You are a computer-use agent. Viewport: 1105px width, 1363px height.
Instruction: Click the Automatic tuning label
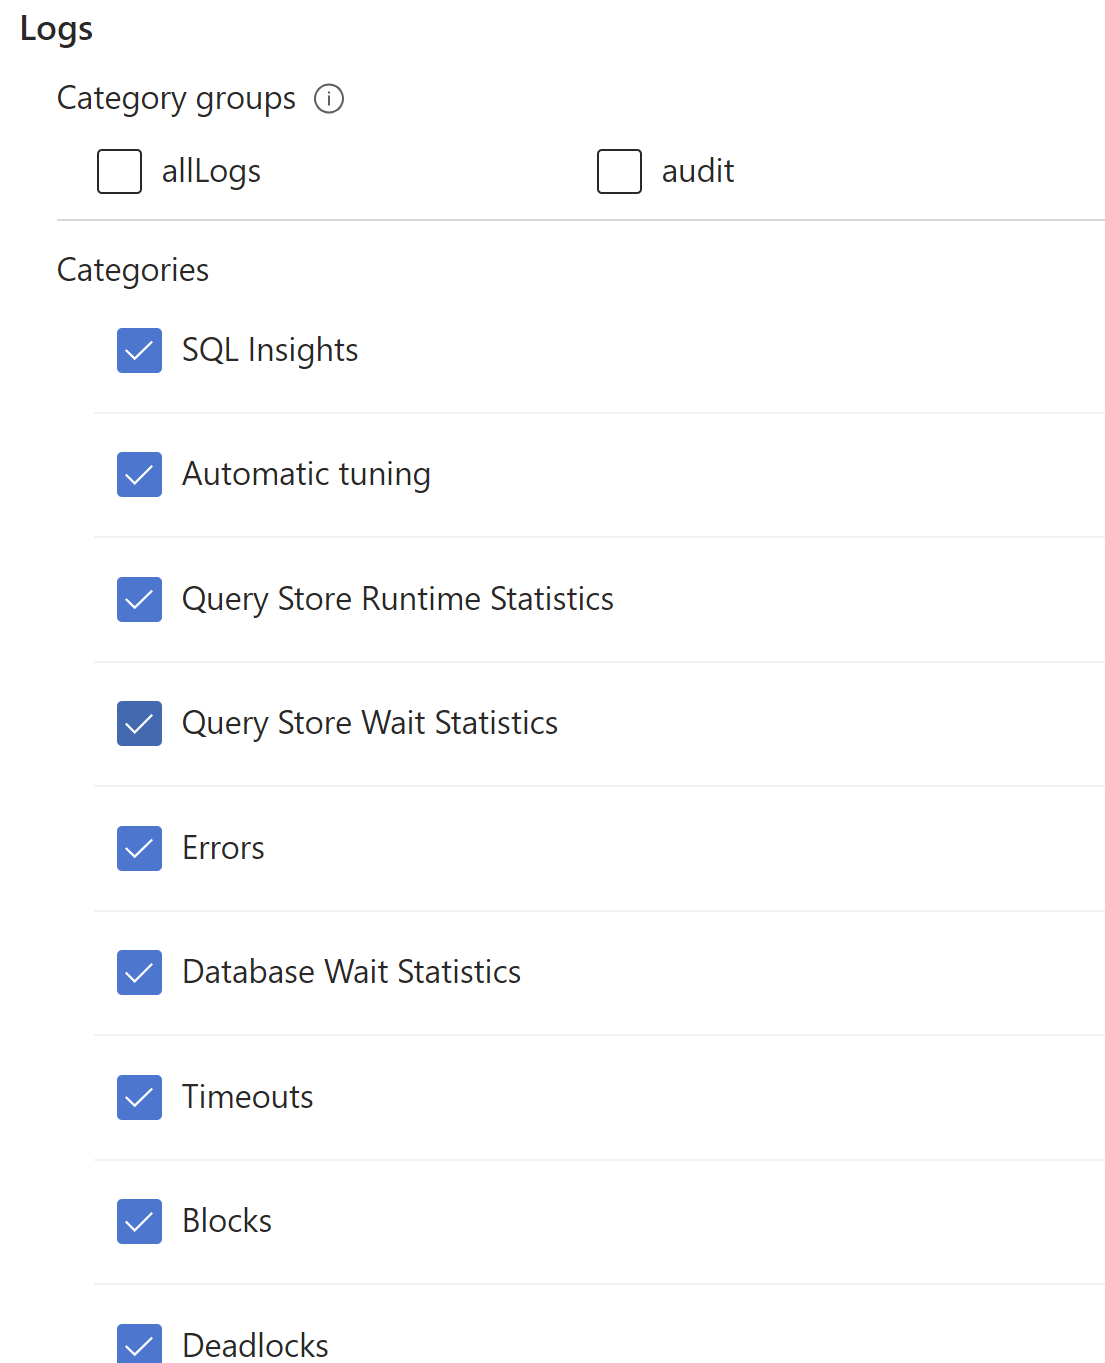point(306,474)
